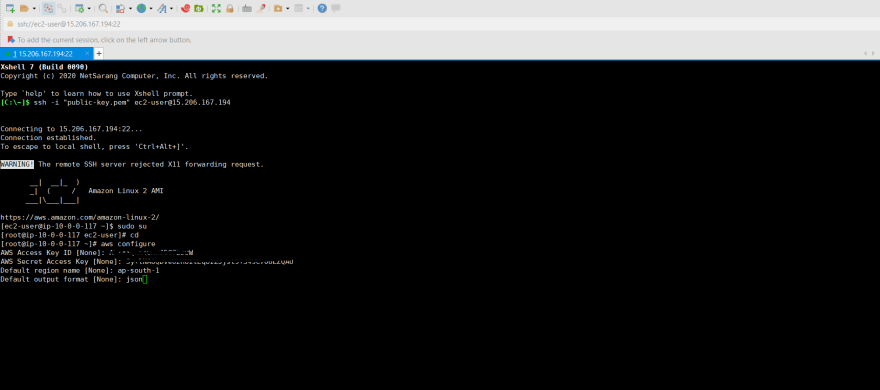Click the New session icon

tap(10, 8)
